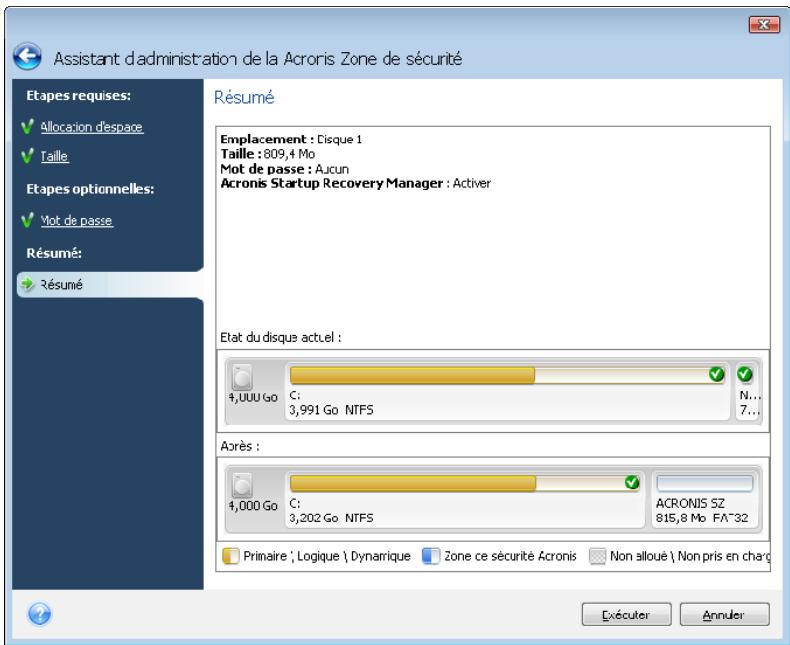
Task: Open the Mot de passe step
Action: (77, 221)
